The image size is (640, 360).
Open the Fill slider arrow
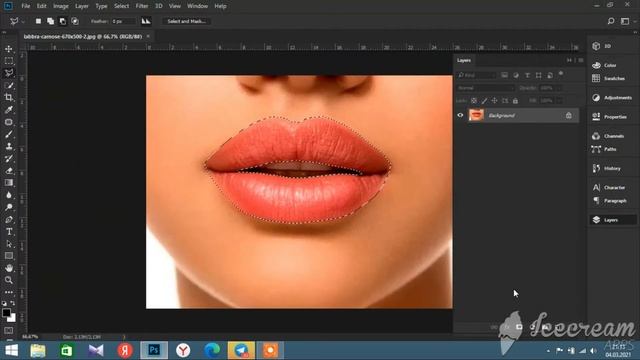coord(559,101)
